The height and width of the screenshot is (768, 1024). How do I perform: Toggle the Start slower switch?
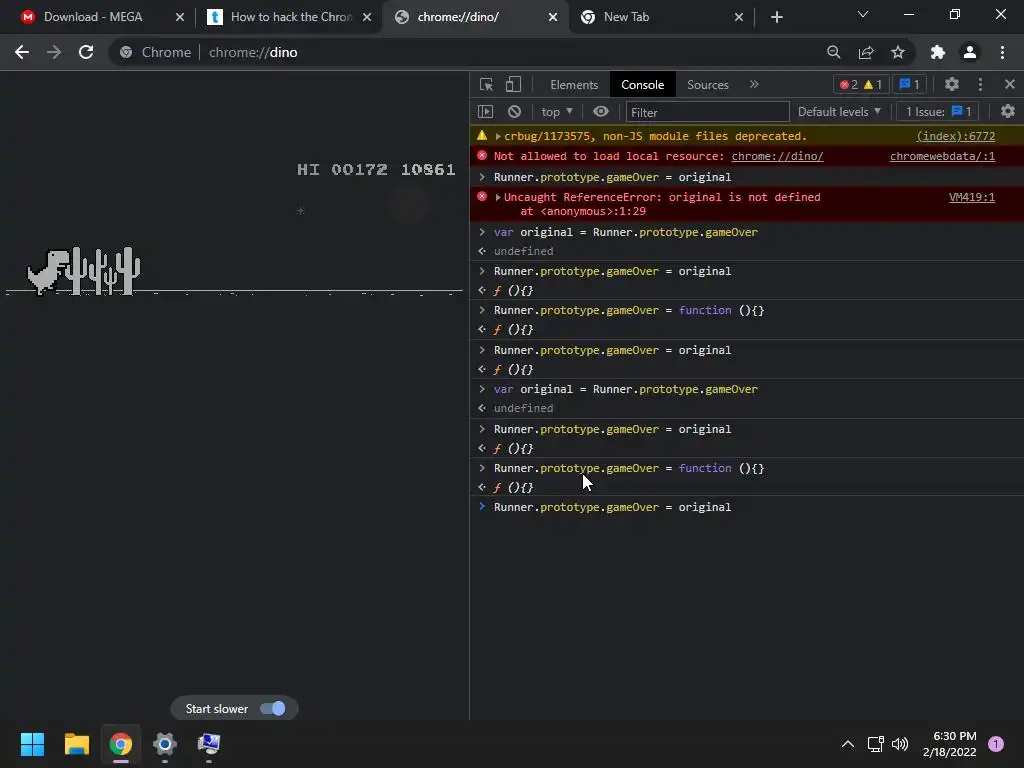[272, 709]
